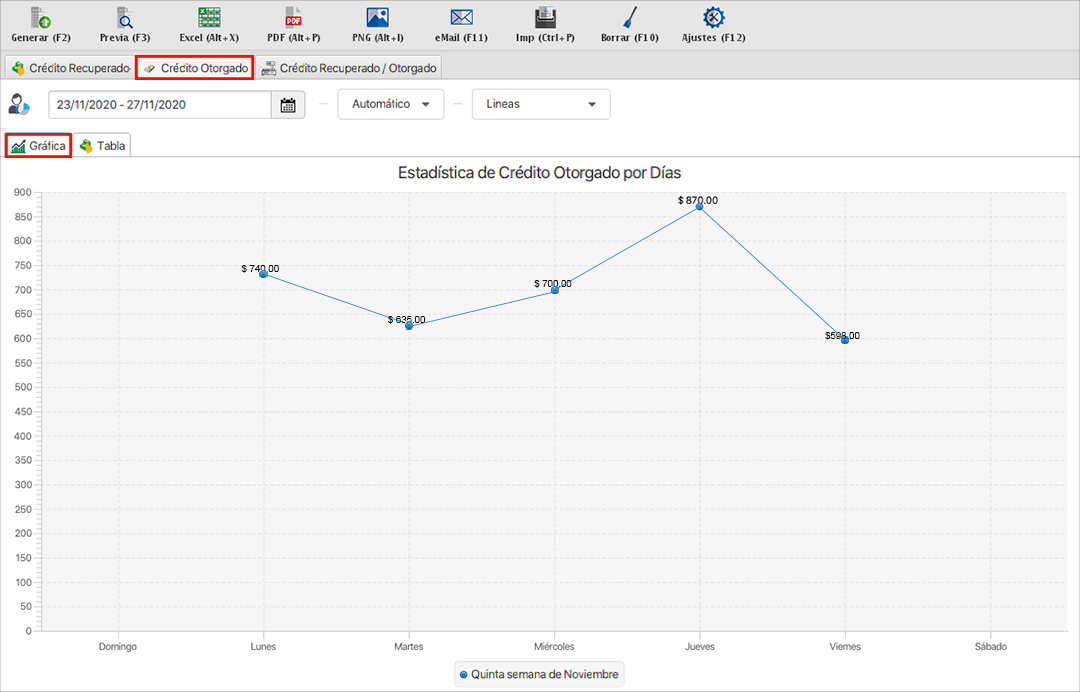
Task: Click the Generar (F2) report icon
Action: click(x=40, y=18)
